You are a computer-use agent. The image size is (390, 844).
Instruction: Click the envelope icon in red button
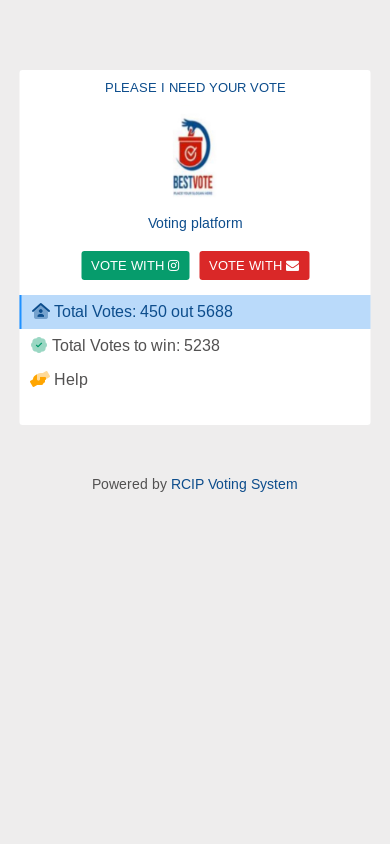[x=293, y=265]
